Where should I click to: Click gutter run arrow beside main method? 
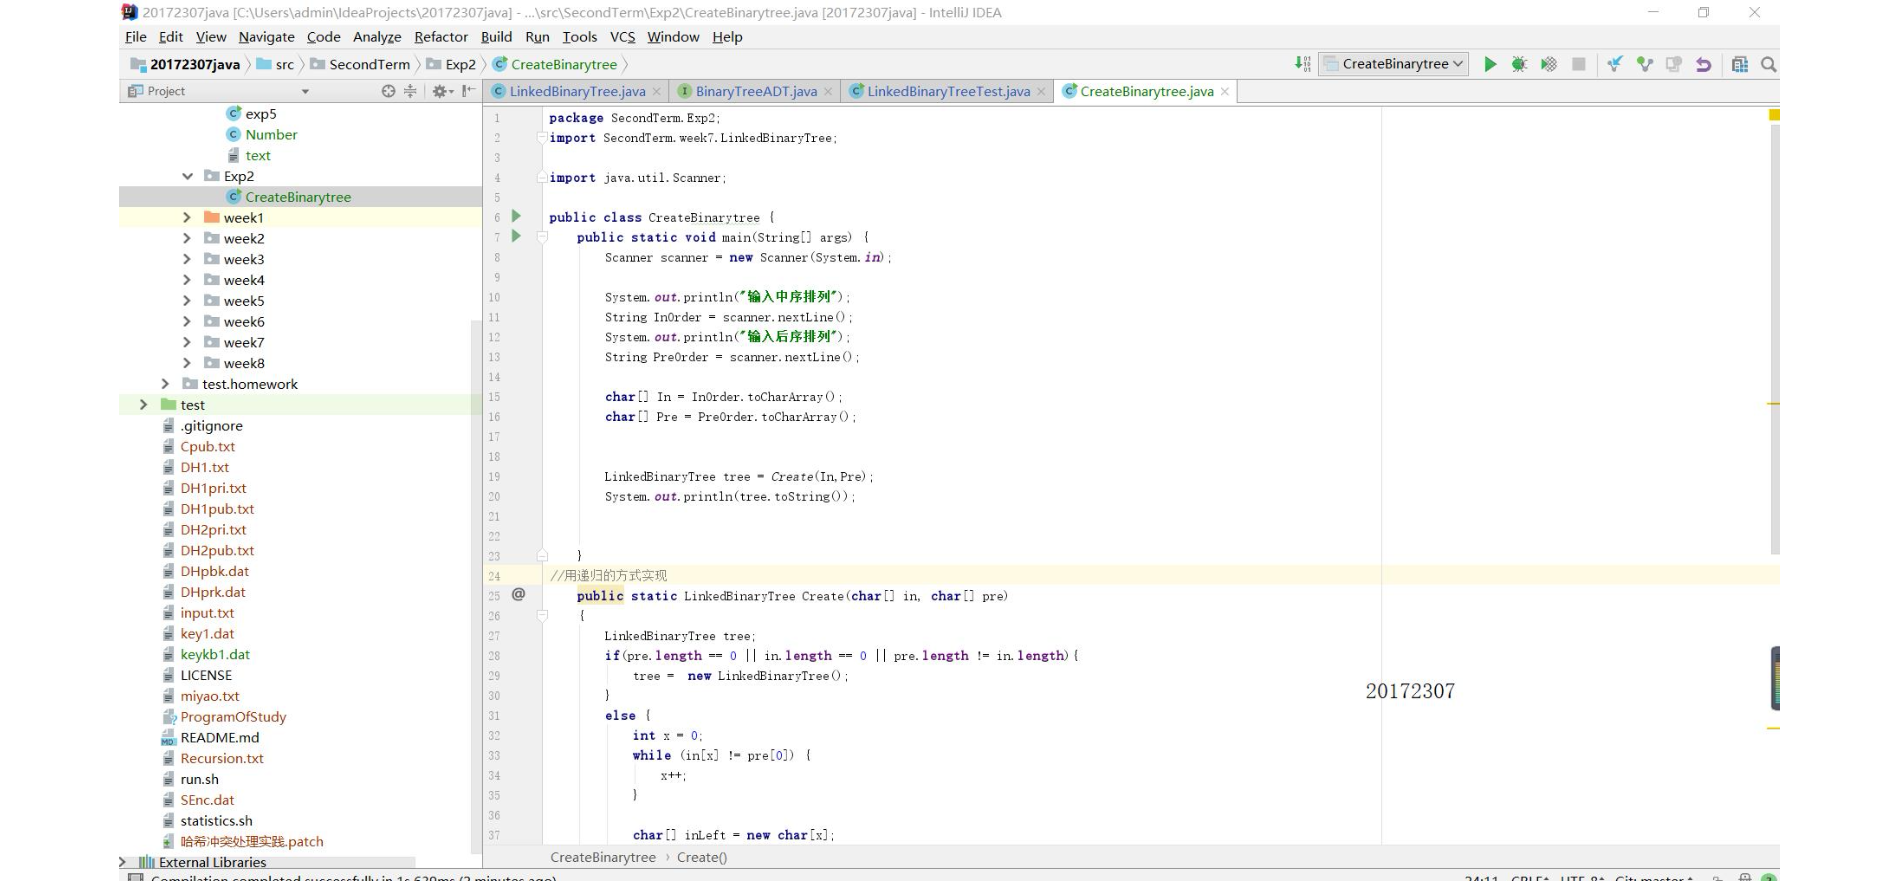tap(516, 236)
